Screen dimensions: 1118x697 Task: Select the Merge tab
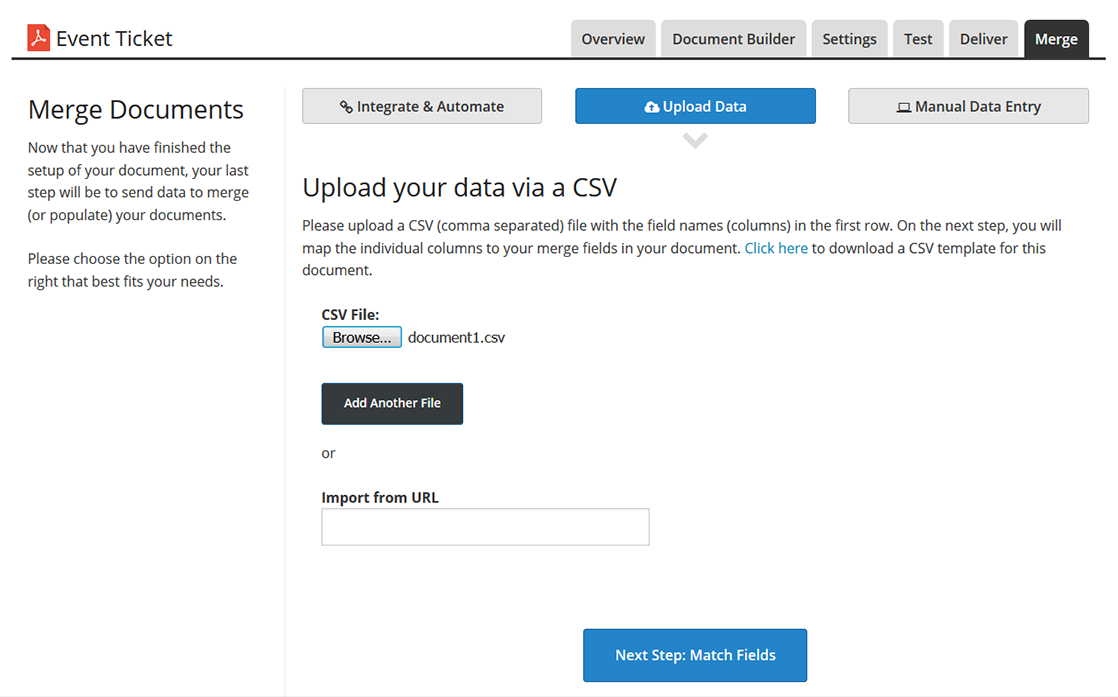(1056, 39)
